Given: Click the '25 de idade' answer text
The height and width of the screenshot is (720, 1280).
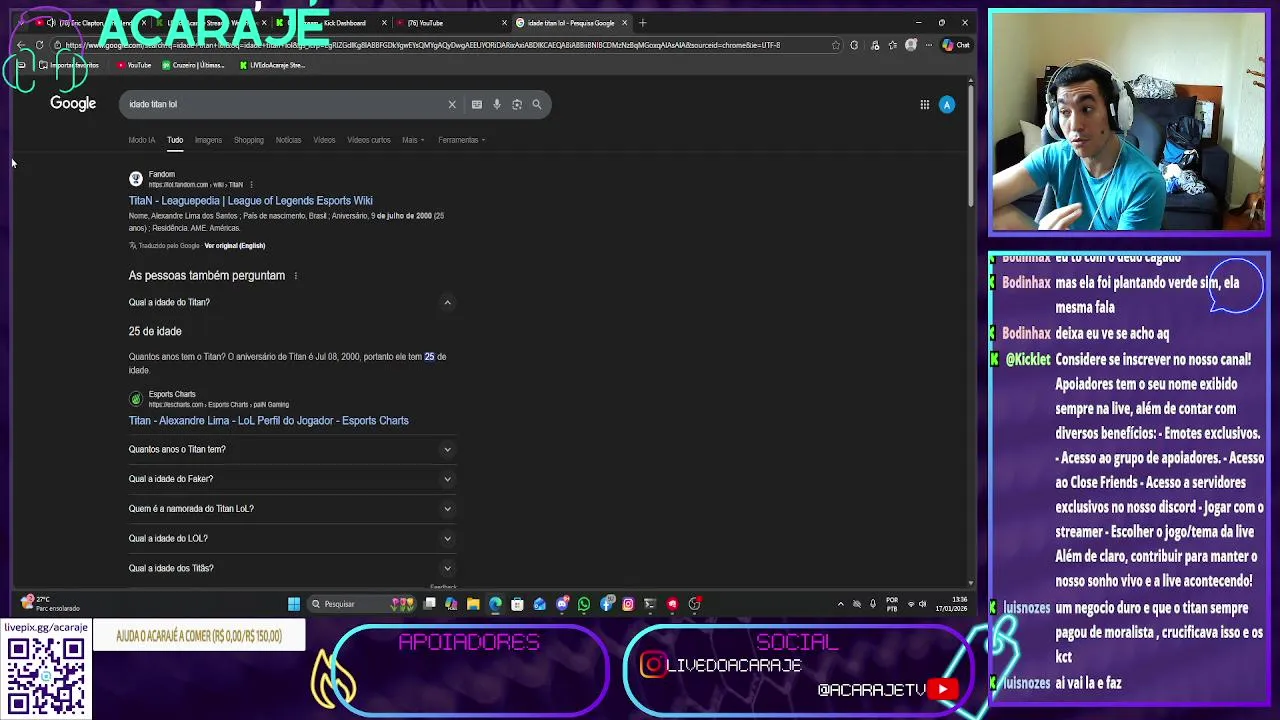Looking at the screenshot, I should 155,331.
